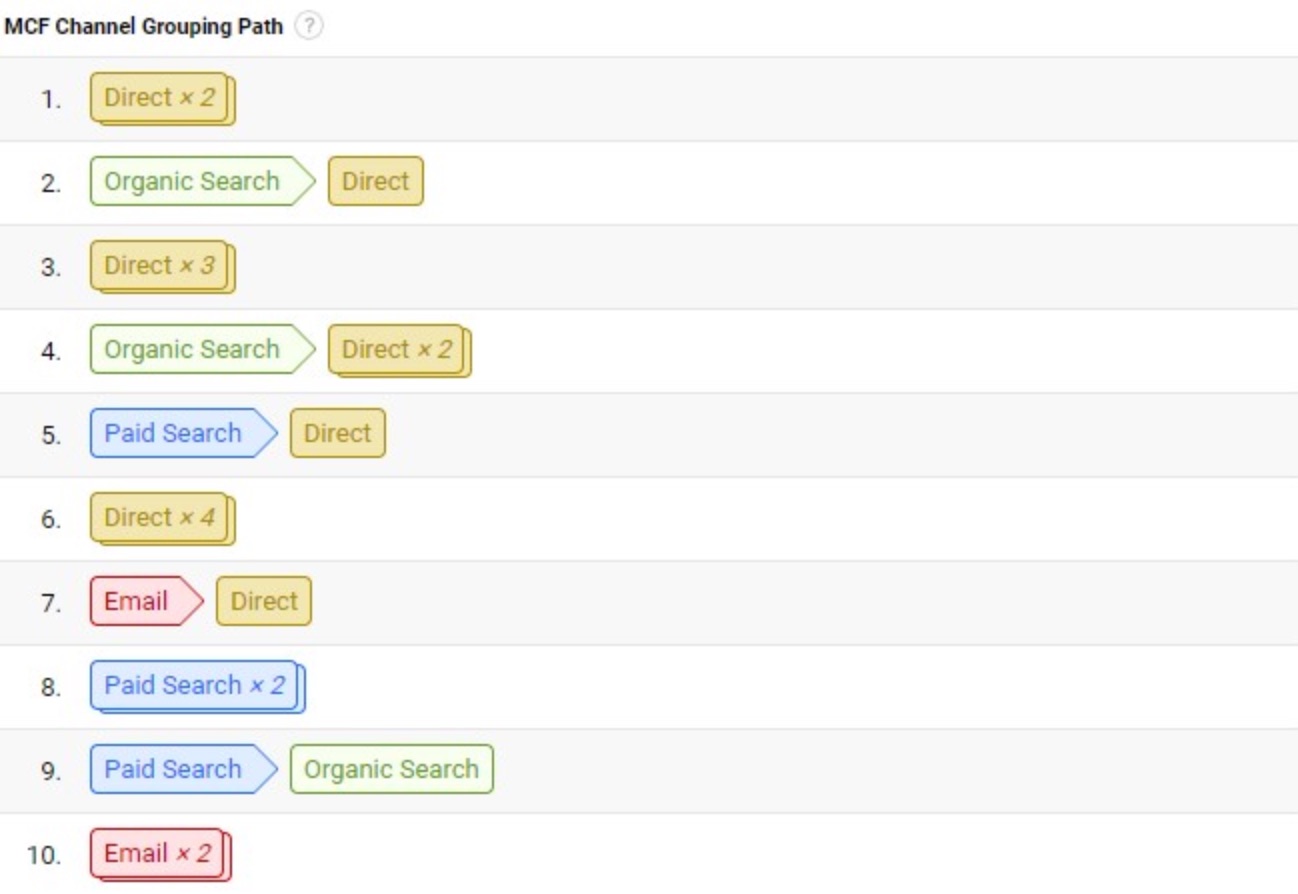This screenshot has height=894, width=1298.
Task: Click the Direct chip in row 7
Action: [x=263, y=601]
